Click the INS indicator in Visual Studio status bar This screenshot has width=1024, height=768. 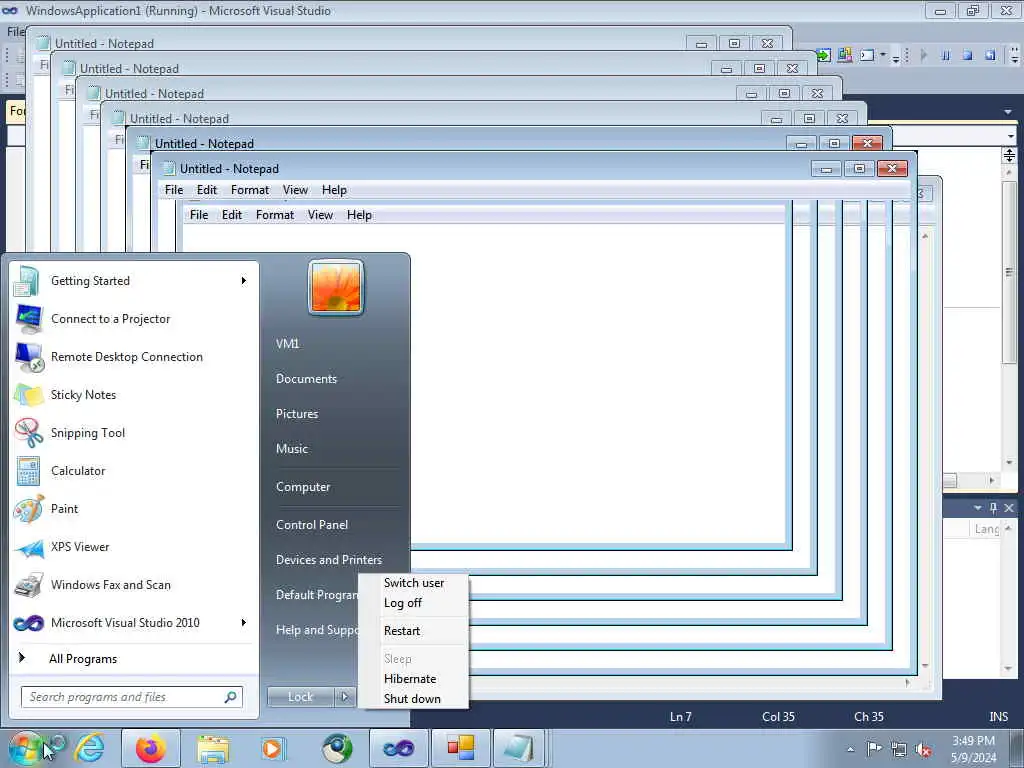pos(998,716)
